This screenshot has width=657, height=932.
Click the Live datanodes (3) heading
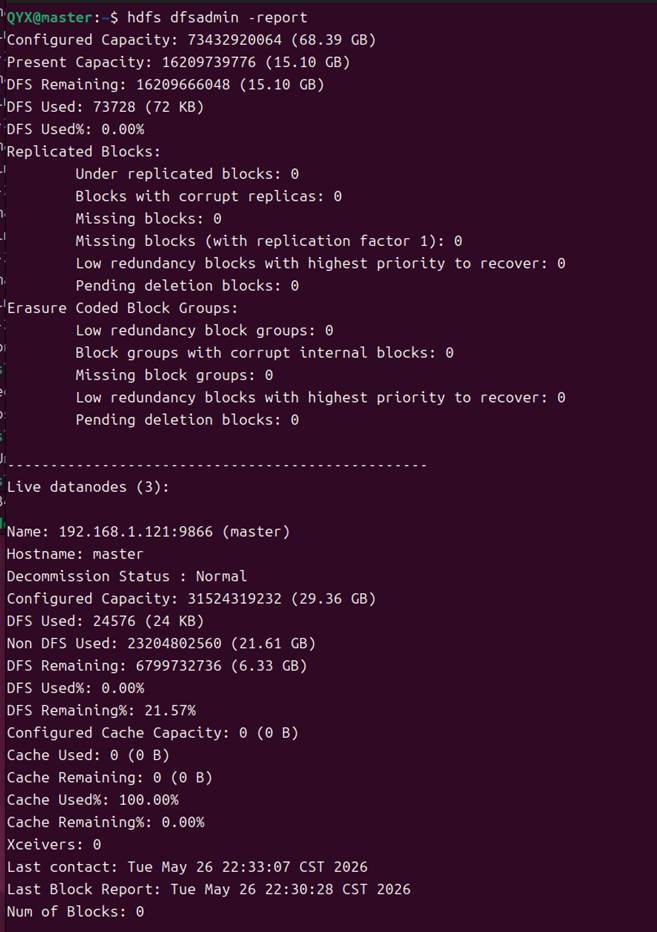click(88, 487)
